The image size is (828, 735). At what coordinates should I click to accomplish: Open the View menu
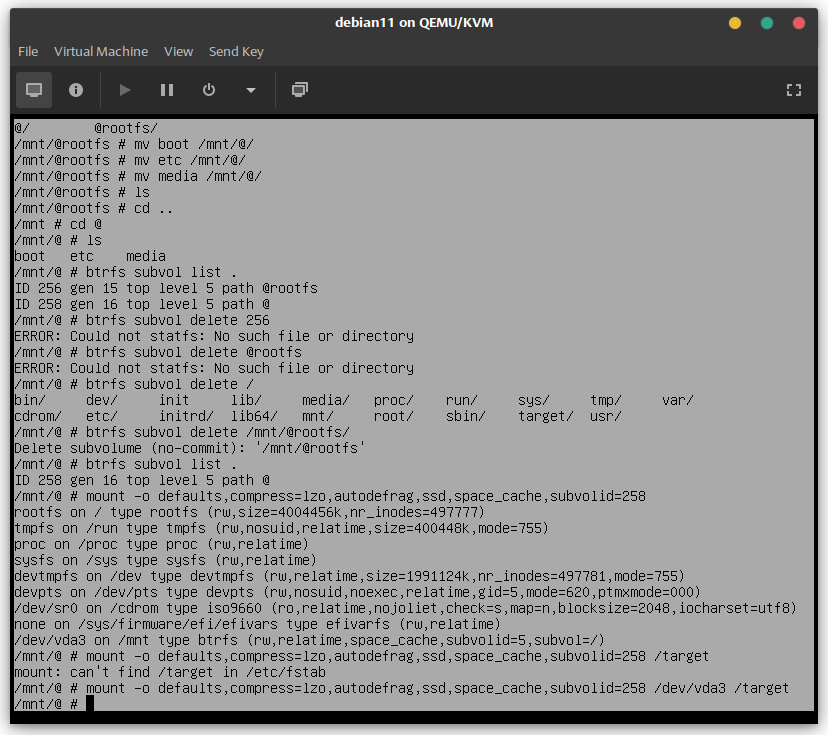tap(178, 51)
